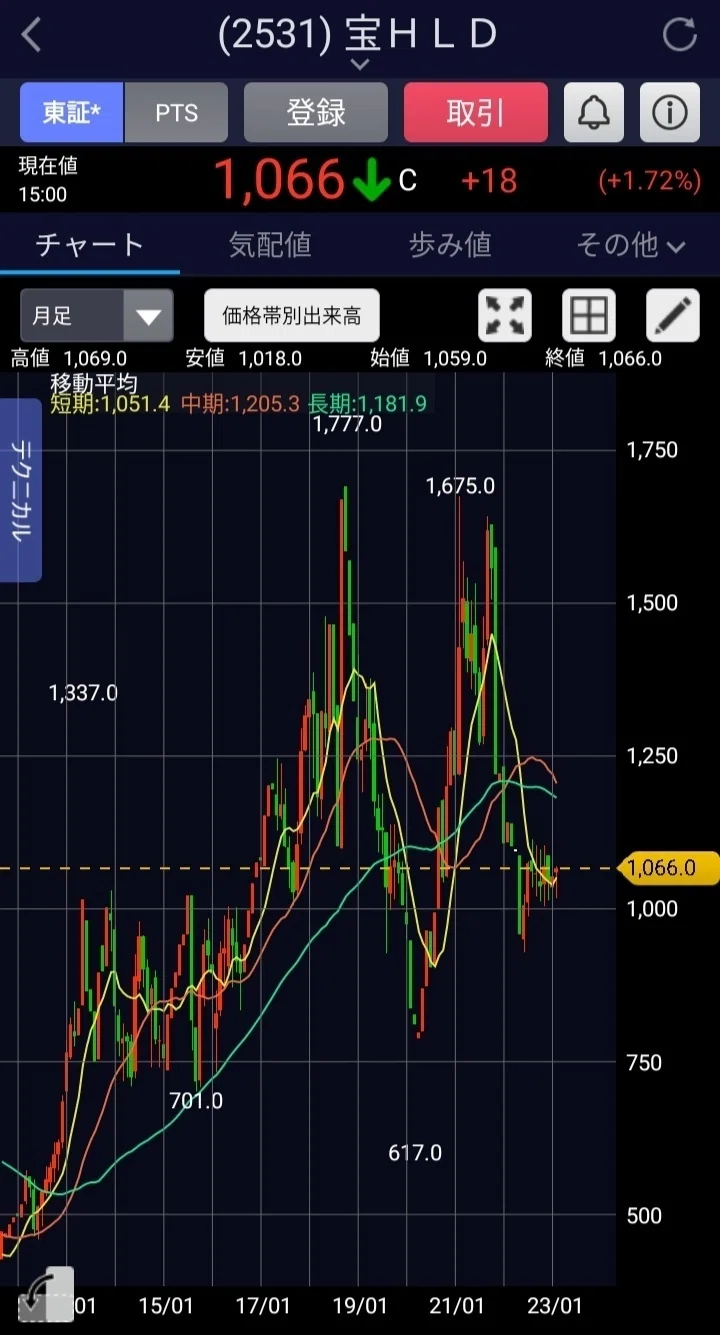Viewport: 720px width, 1335px height.
Task: Tap the 終値 1,066.0 value
Action: point(603,358)
